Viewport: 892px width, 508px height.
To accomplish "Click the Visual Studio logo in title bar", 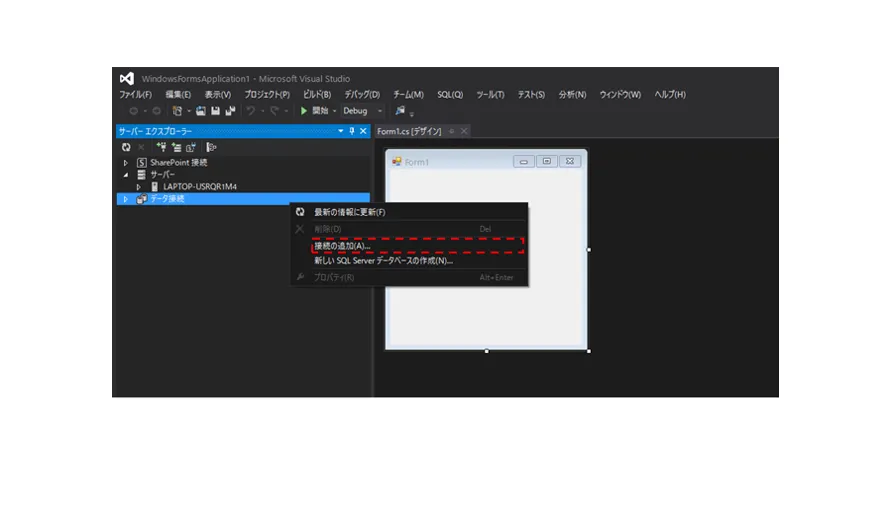I will click(x=127, y=78).
